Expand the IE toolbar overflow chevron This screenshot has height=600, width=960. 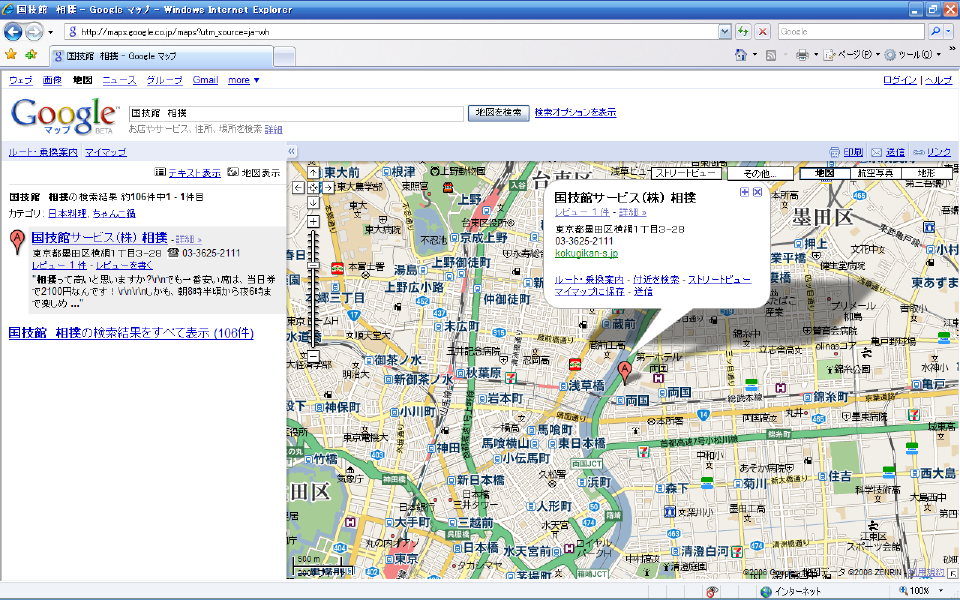click(x=952, y=48)
